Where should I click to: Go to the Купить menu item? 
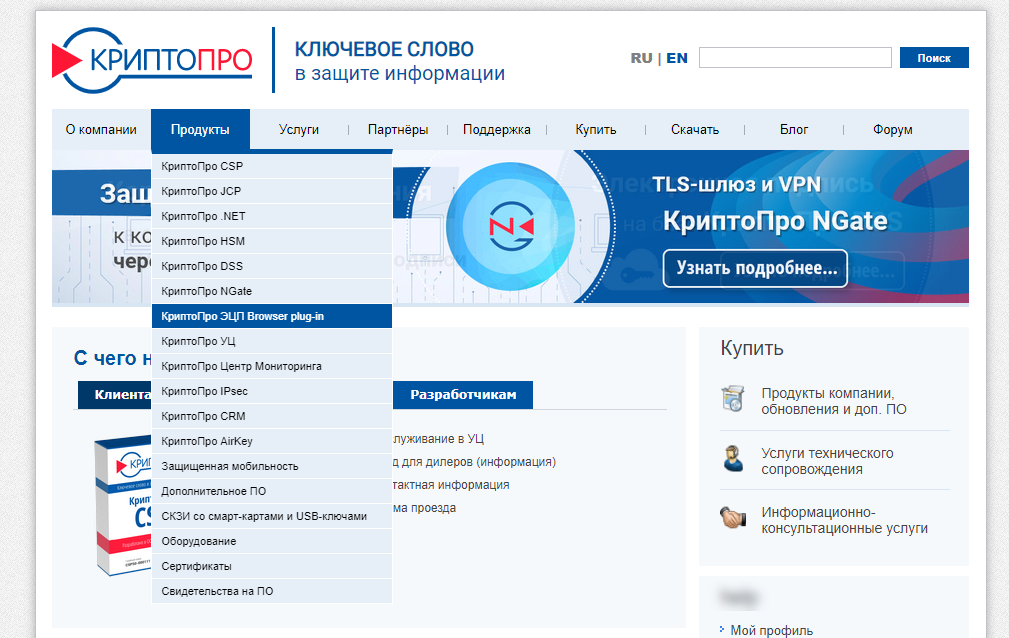[596, 129]
